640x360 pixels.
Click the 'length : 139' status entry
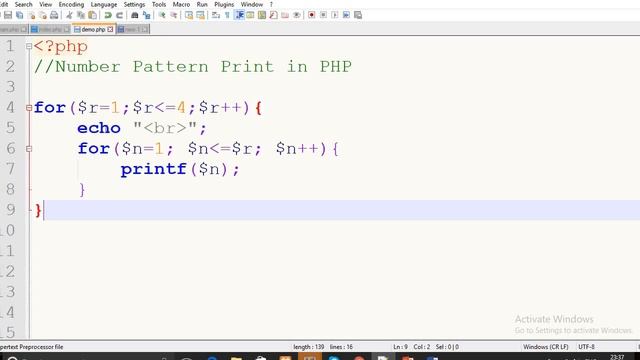click(x=309, y=347)
